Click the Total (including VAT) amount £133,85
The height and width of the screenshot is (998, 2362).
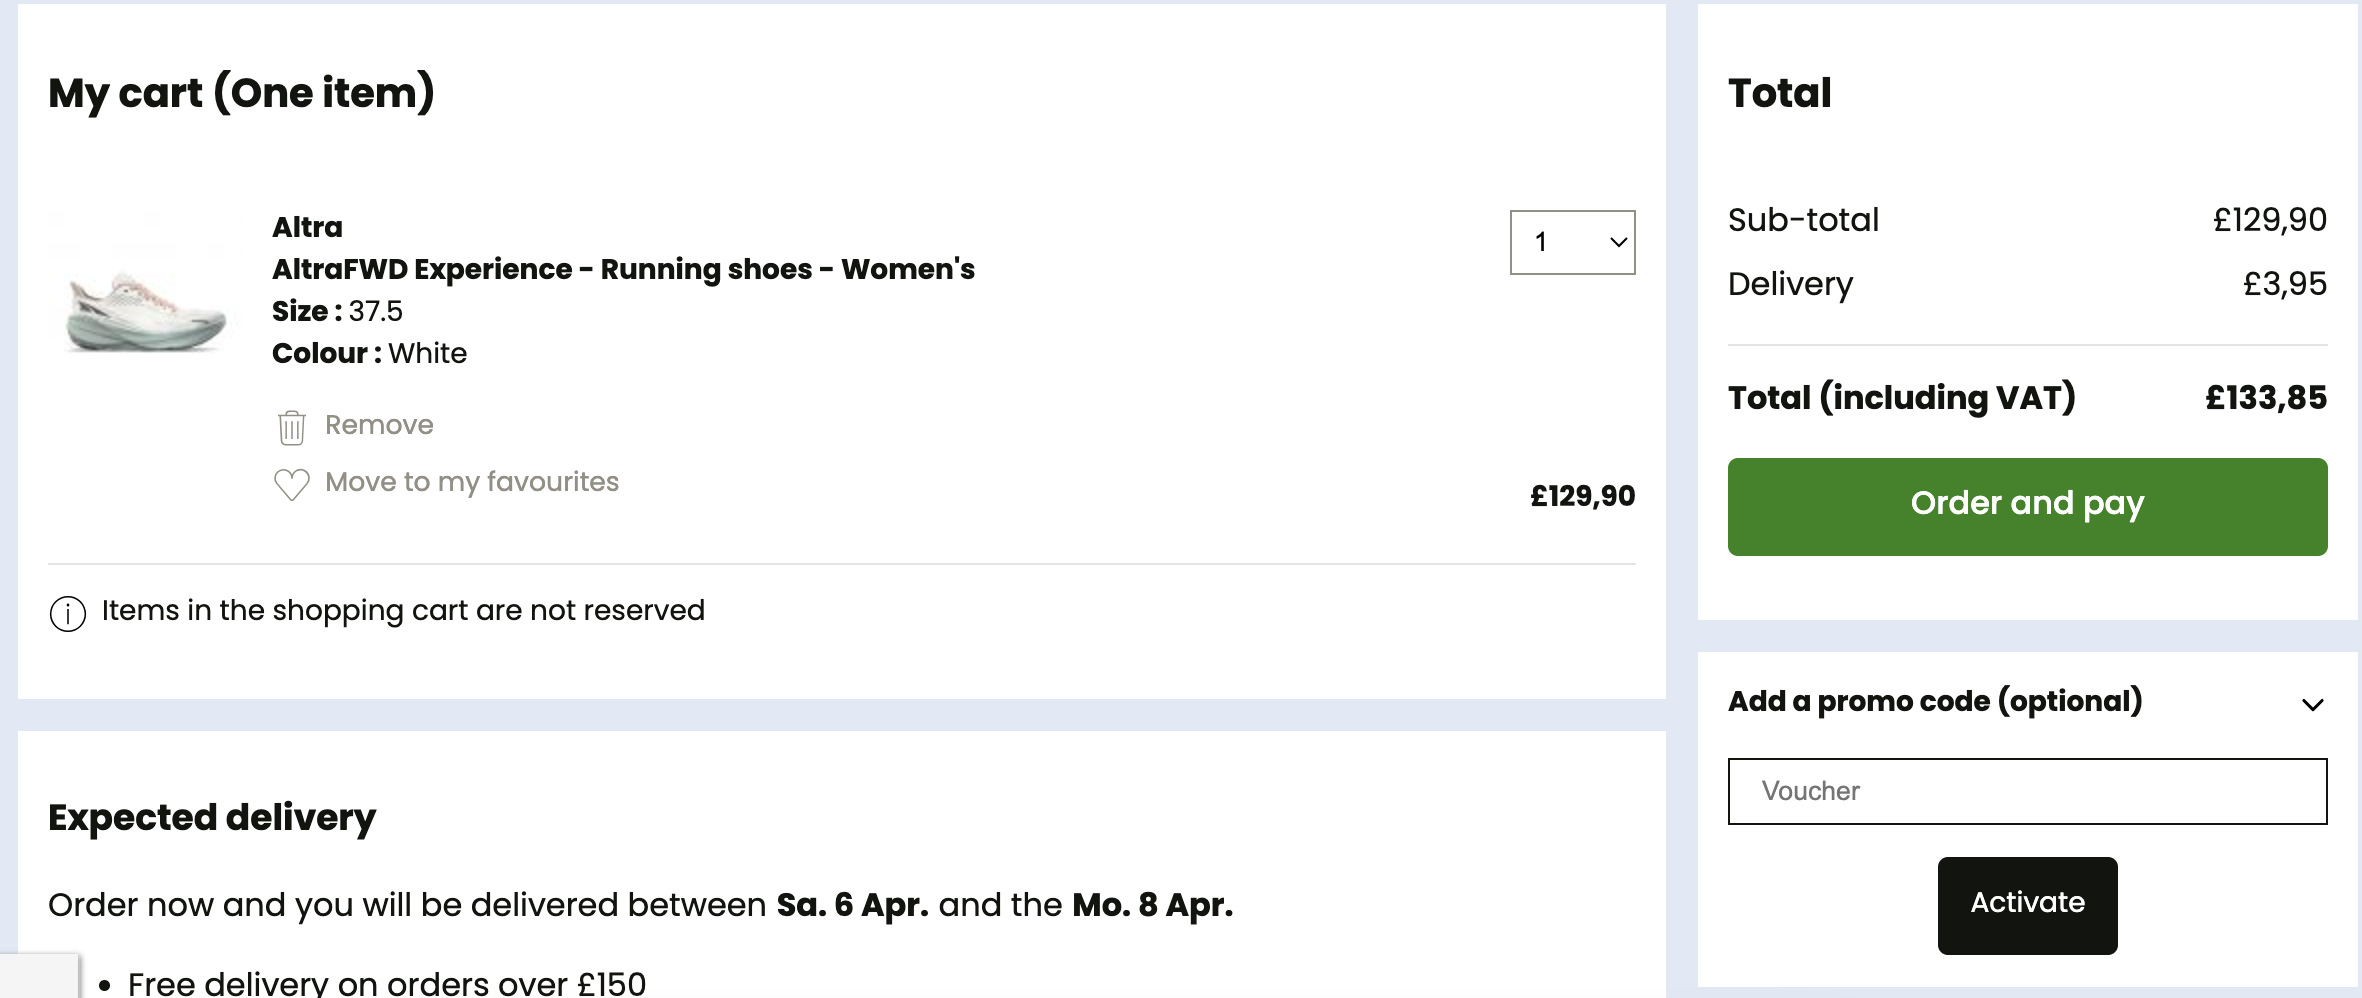pos(2266,398)
